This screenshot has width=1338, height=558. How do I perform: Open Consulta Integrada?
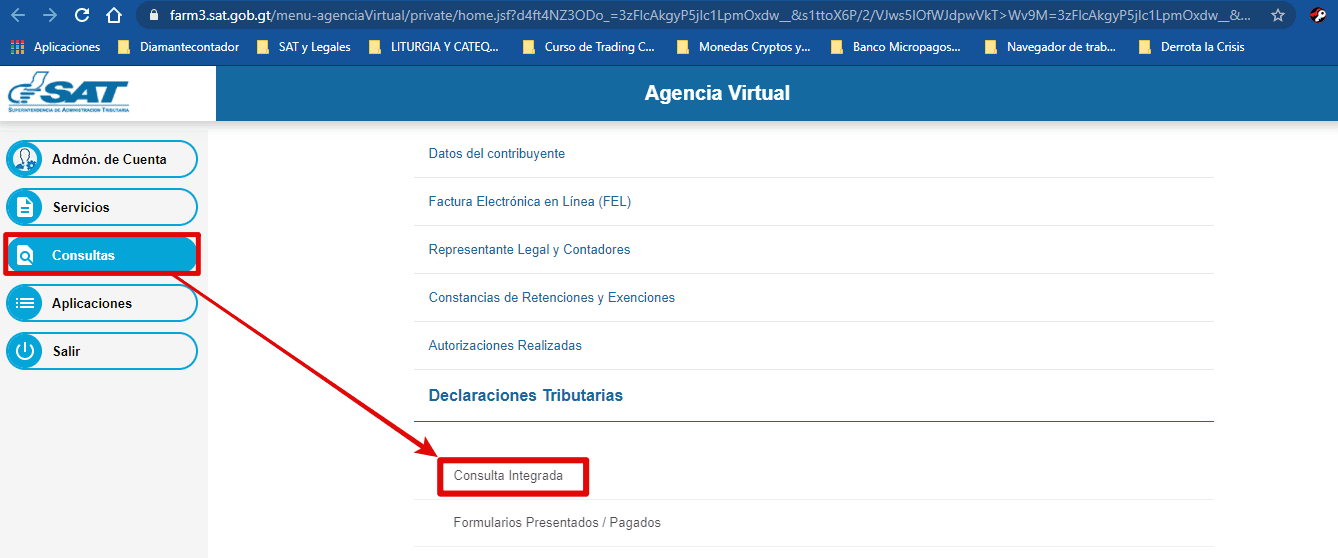click(x=508, y=476)
